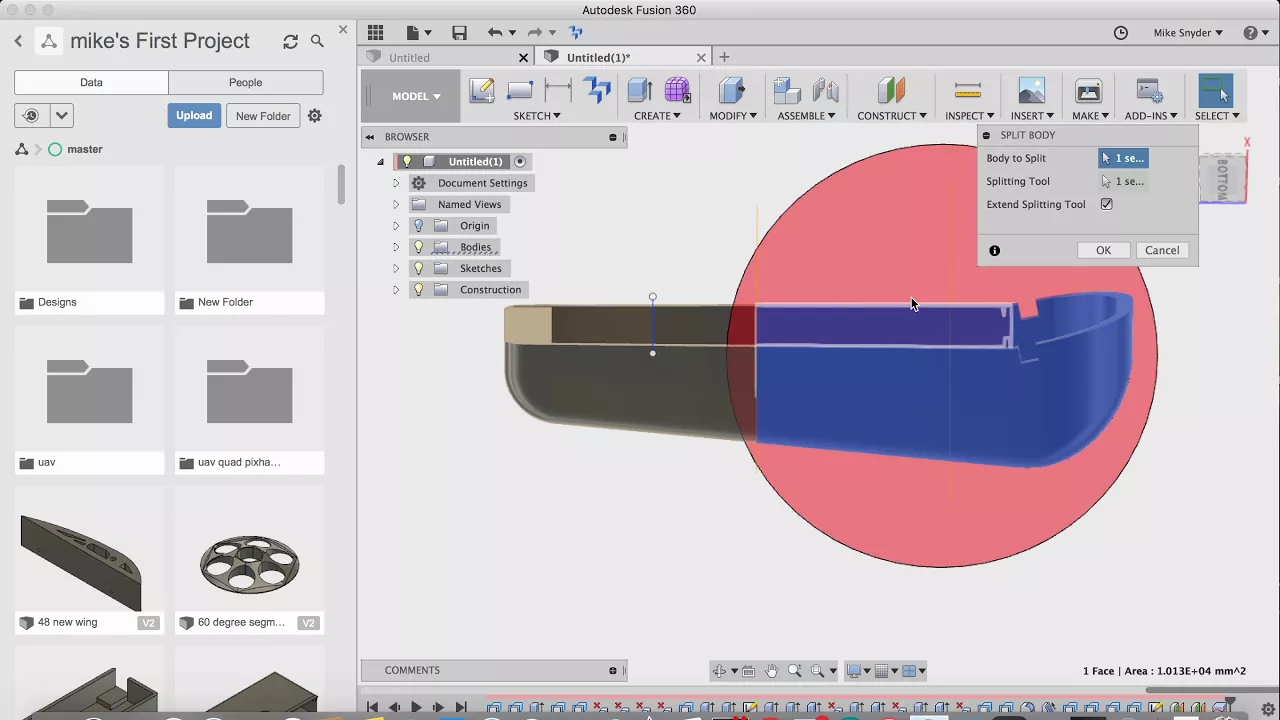Click the Pan hand tool
Viewport: 1280px width, 720px height.
coord(771,671)
